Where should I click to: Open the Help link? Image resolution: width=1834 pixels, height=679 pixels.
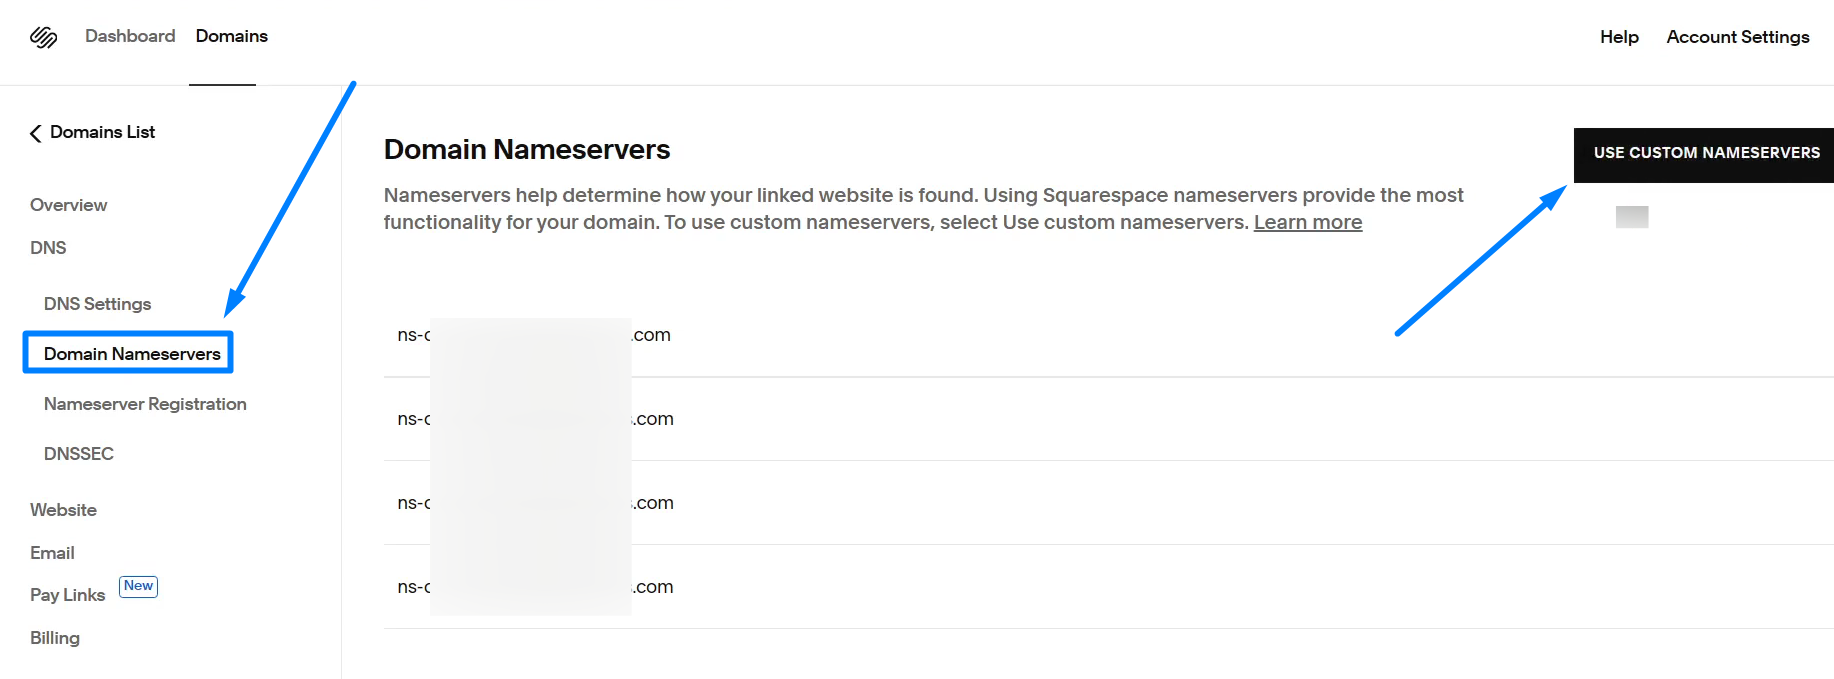point(1619,37)
